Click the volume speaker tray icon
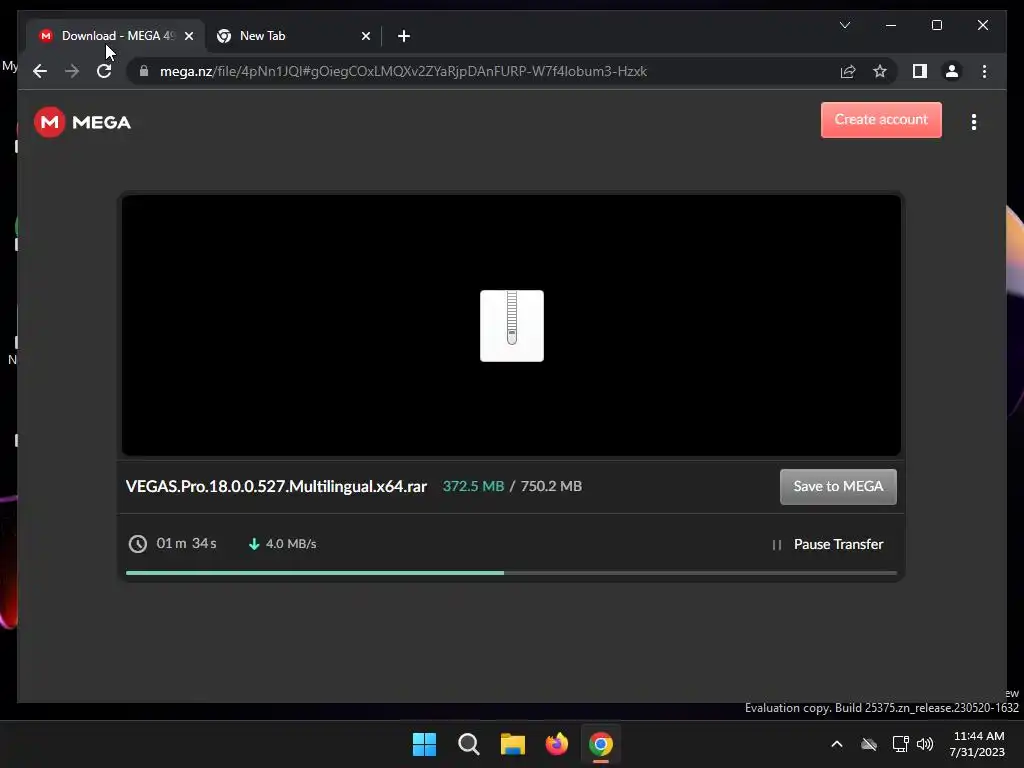The image size is (1024, 768). coord(925,744)
